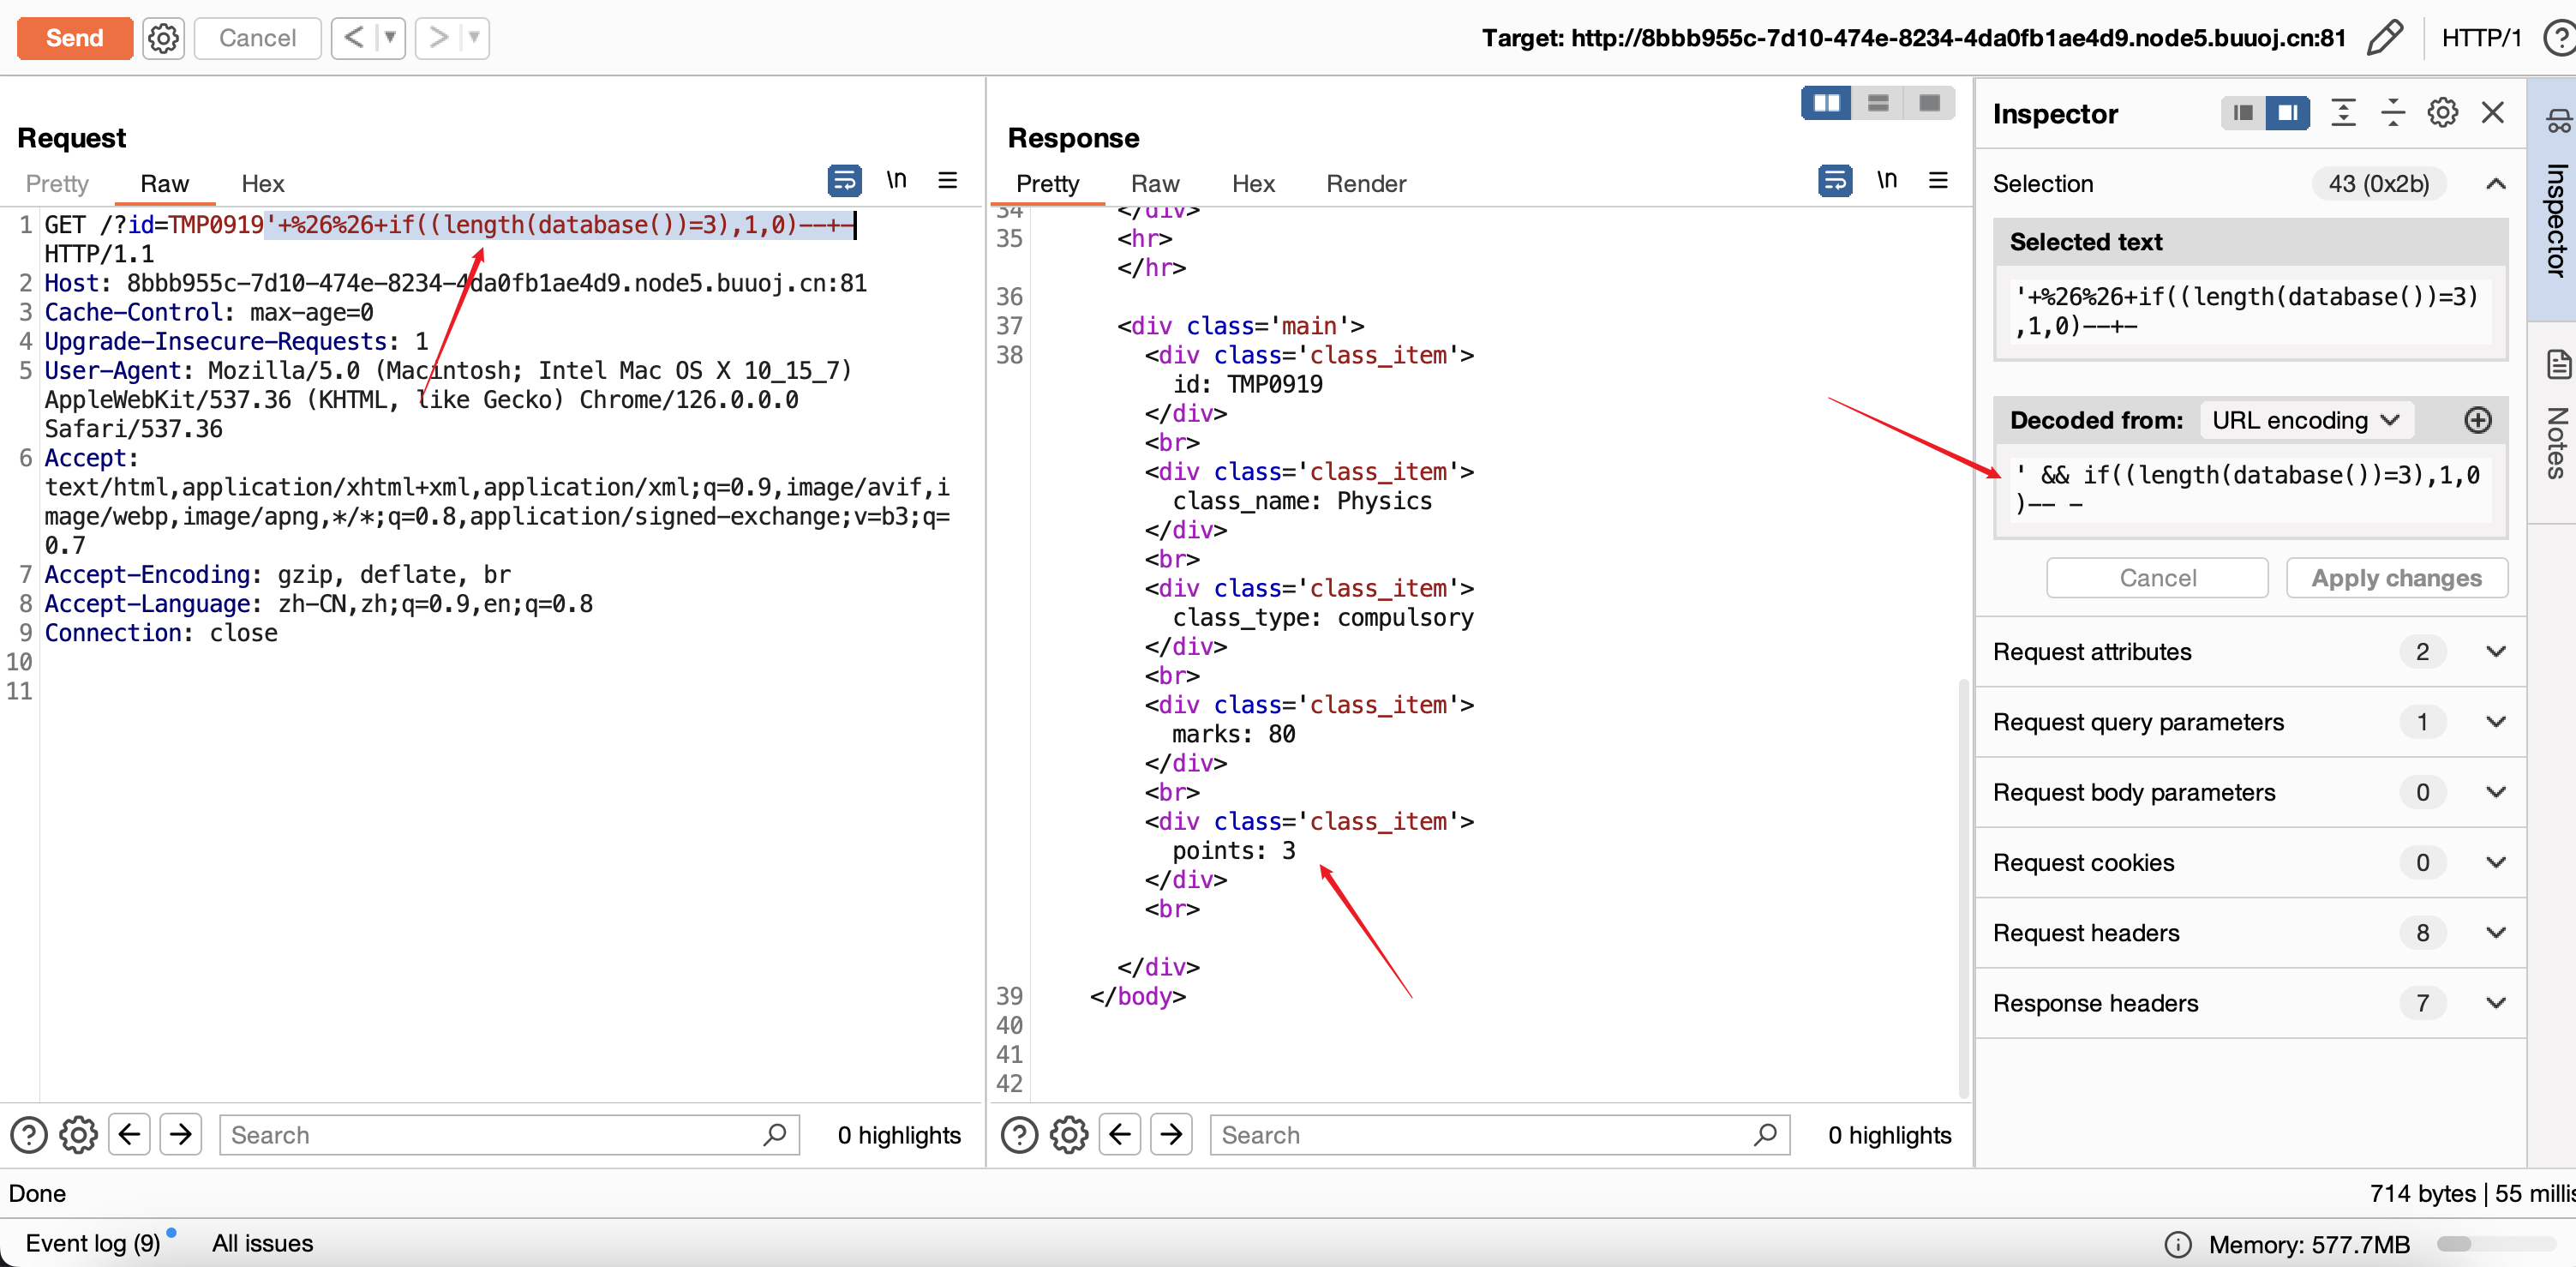Expand Request body parameters section
2576x1267 pixels.
pyautogui.click(x=2250, y=792)
